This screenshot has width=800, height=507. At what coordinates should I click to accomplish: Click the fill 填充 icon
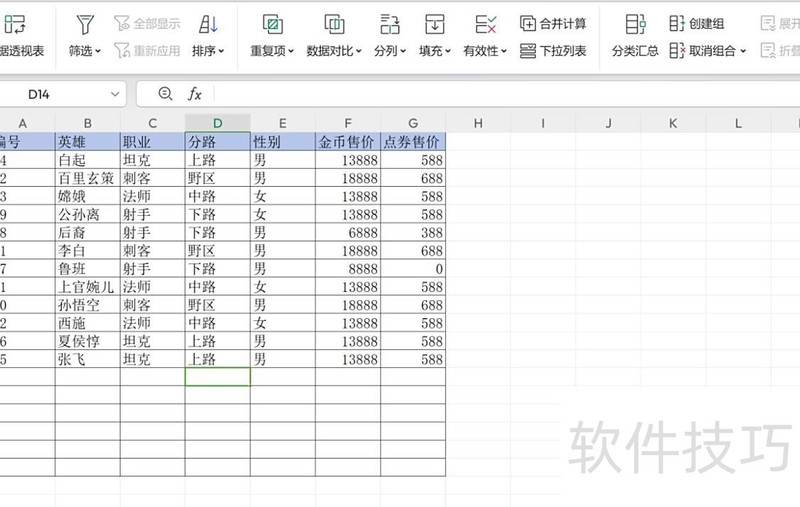point(435,24)
